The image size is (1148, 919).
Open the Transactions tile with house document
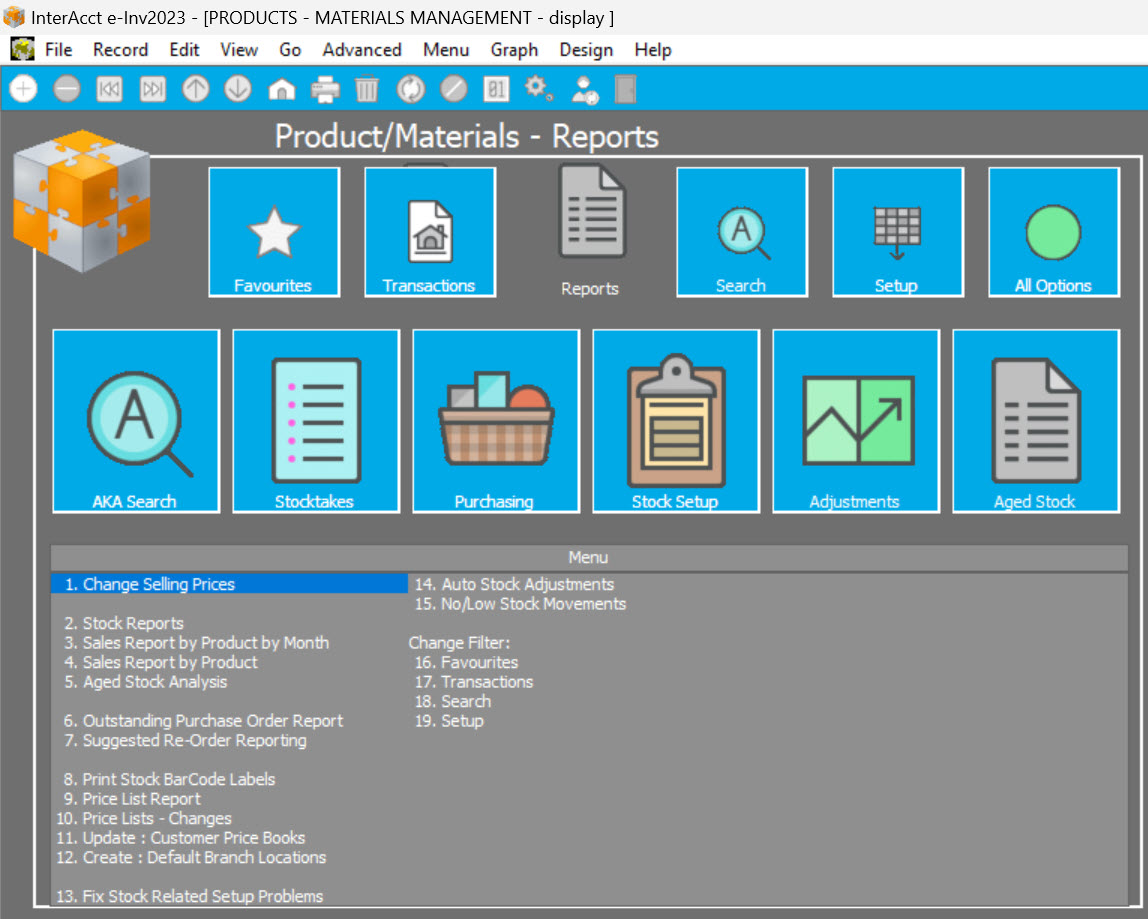click(430, 232)
